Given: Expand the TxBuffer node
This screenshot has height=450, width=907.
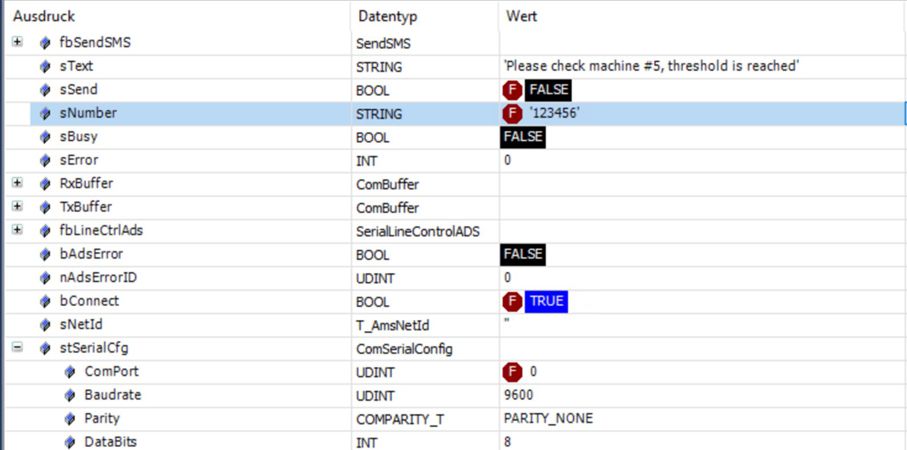Looking at the screenshot, I should [17, 208].
